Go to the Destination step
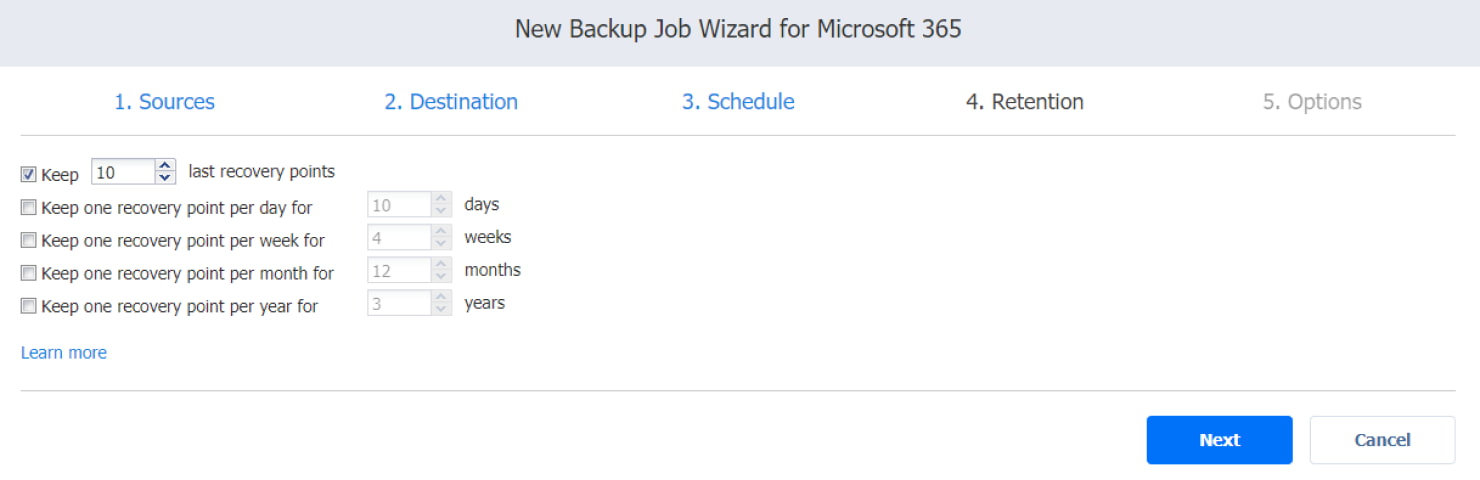The width and height of the screenshot is (1480, 480). pyautogui.click(x=451, y=102)
